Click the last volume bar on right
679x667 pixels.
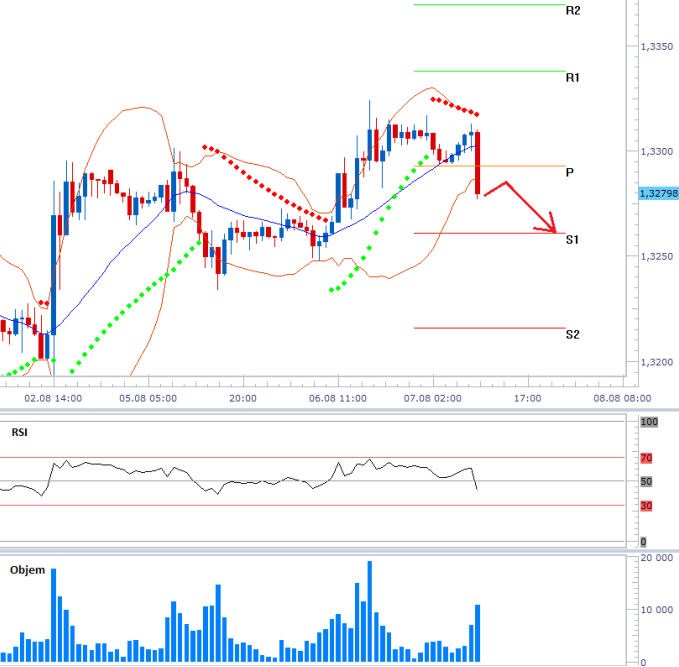point(478,633)
